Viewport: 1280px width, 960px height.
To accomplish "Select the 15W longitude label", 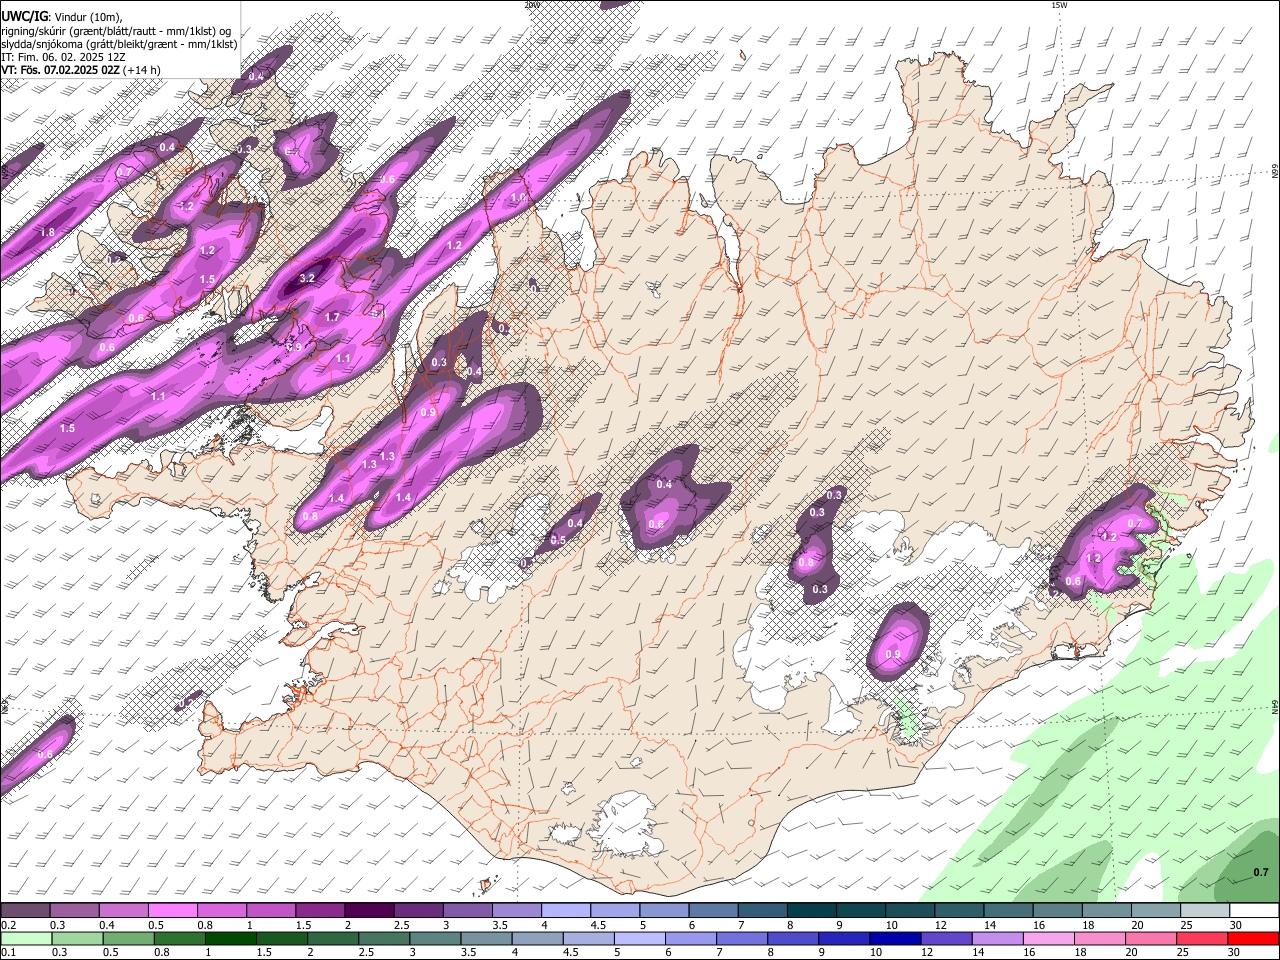I will pos(1059,5).
